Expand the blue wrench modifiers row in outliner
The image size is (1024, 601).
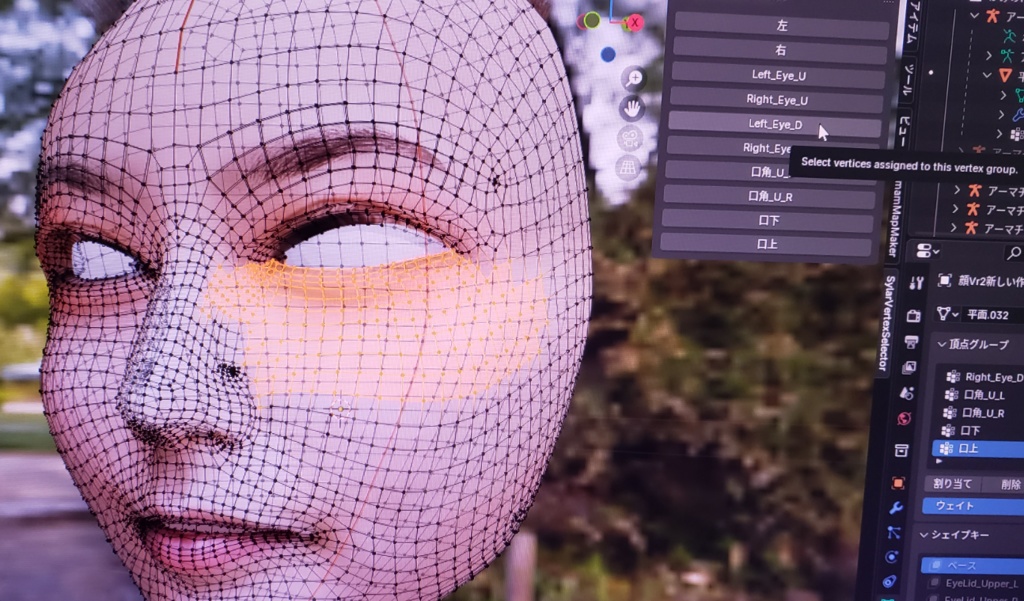[x=1003, y=115]
